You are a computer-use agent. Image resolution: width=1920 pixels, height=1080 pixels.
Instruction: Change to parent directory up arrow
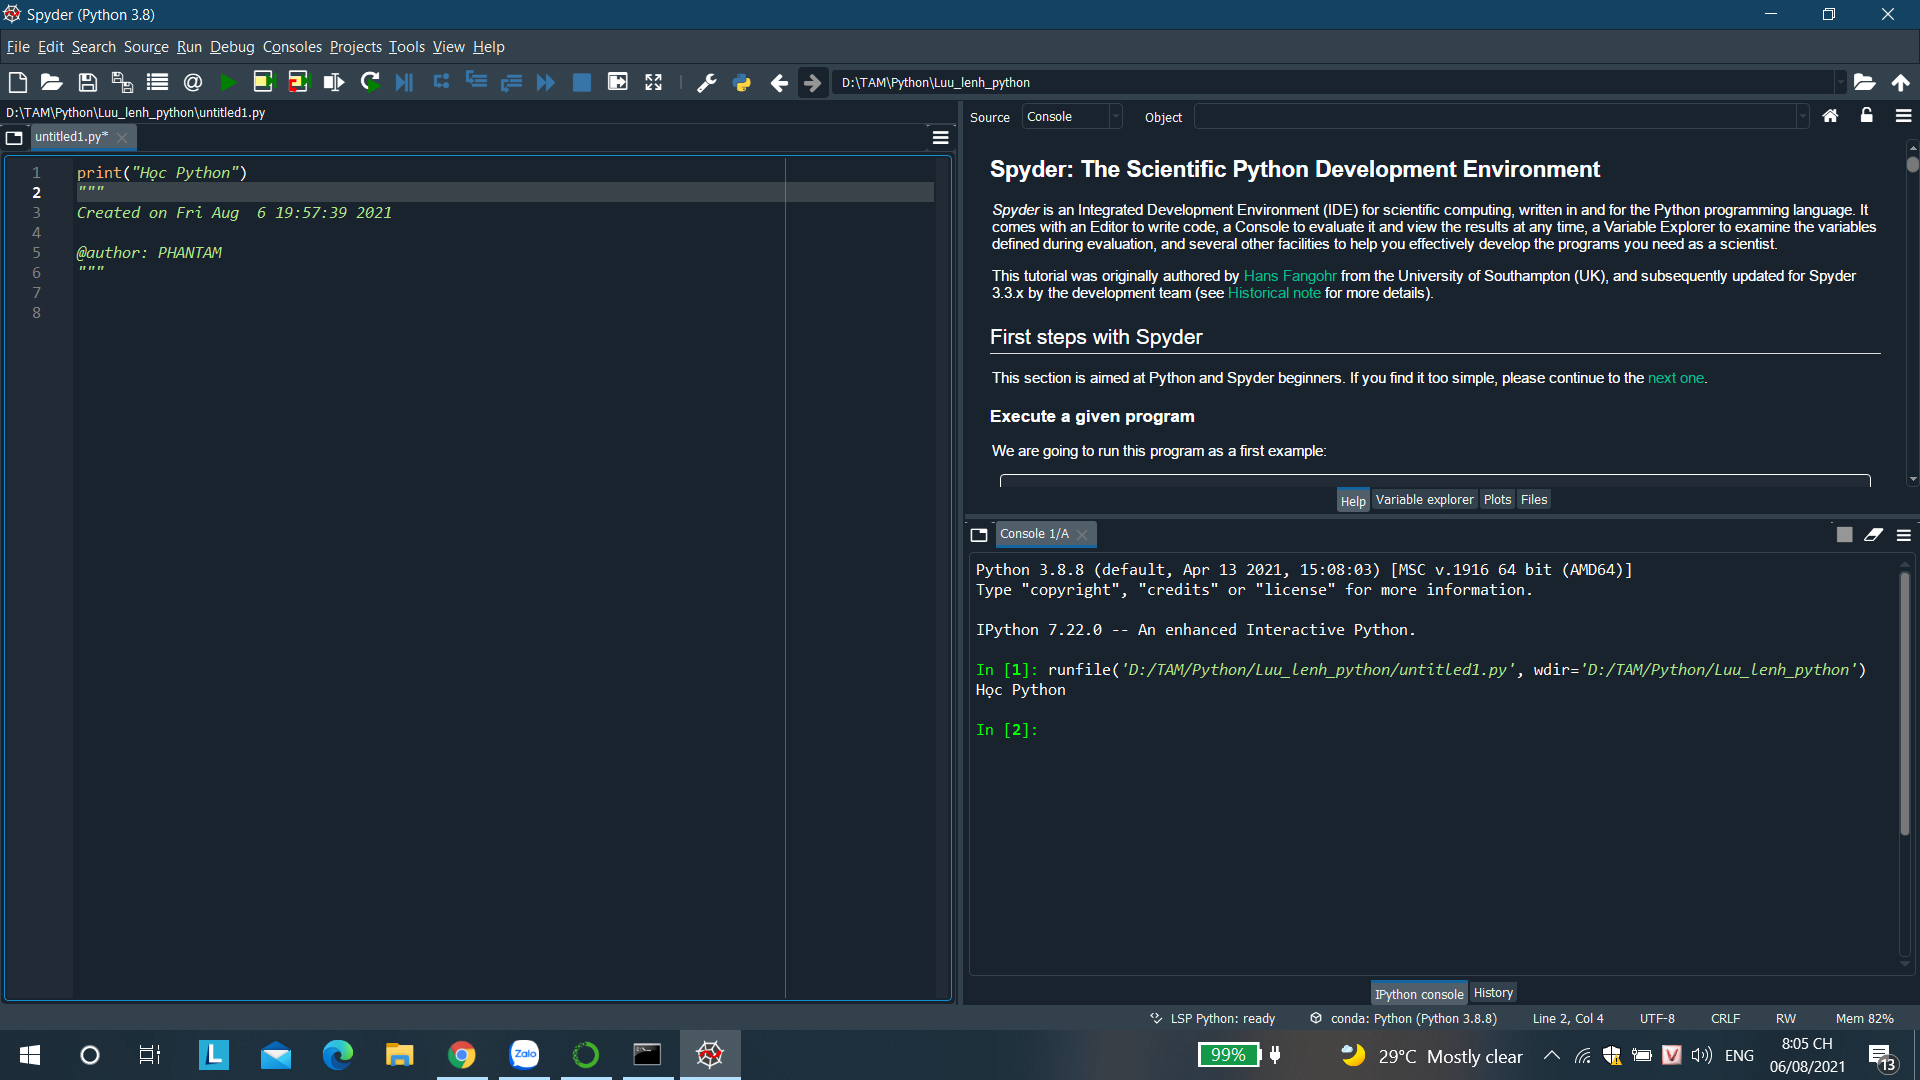point(1900,82)
